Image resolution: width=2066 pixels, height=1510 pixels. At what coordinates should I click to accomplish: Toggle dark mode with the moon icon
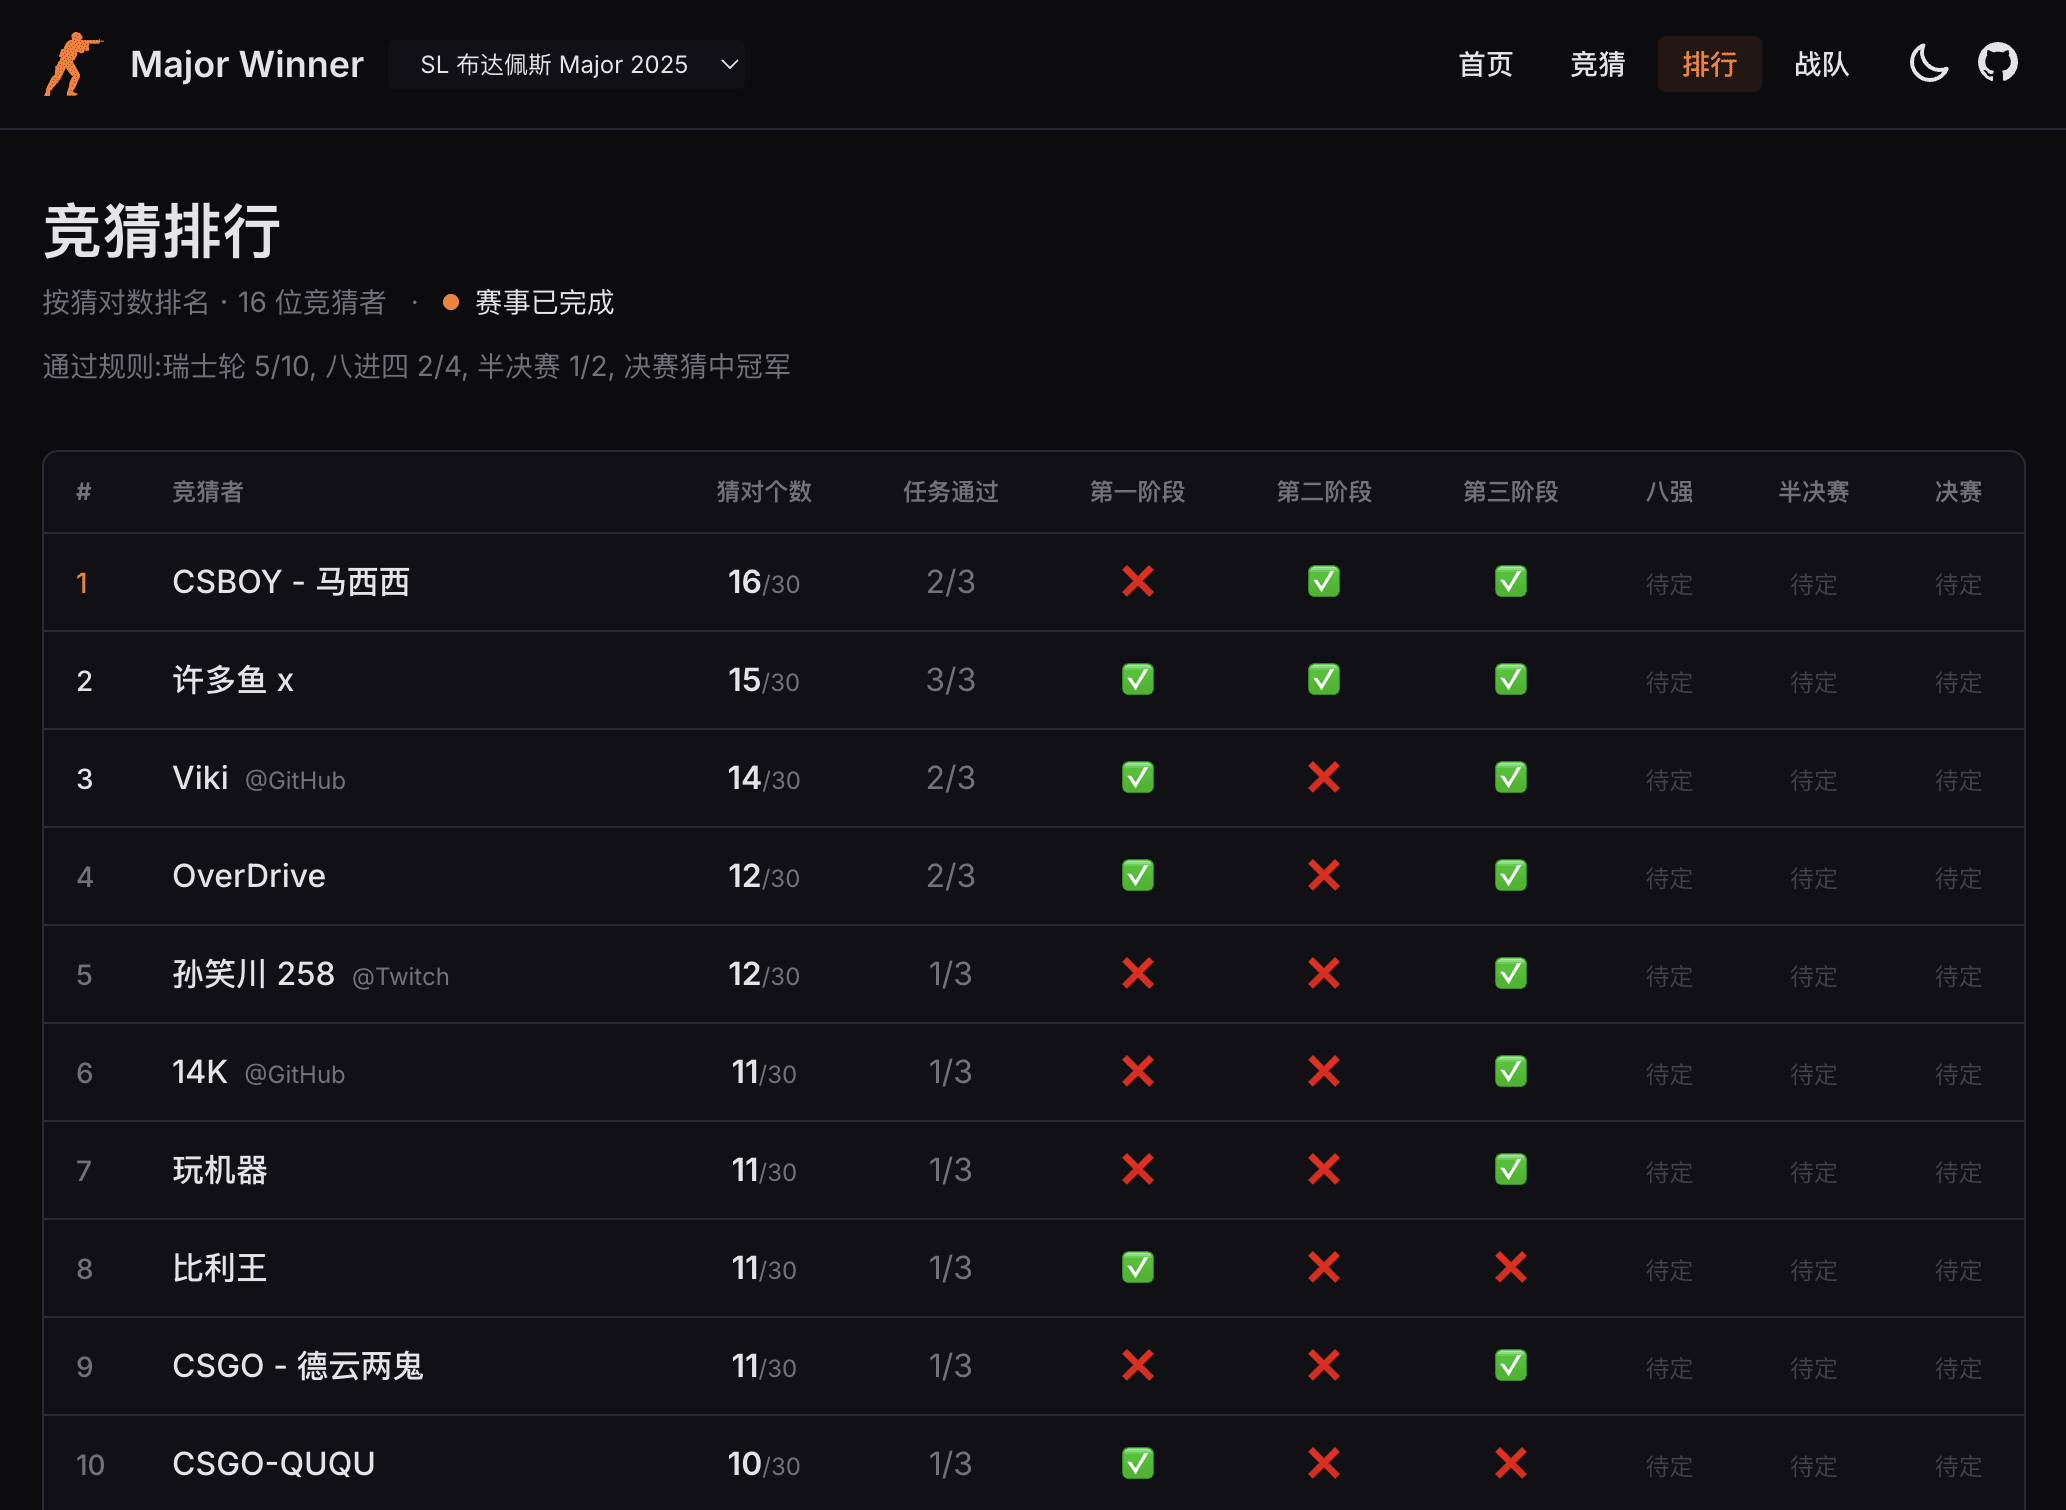pyautogui.click(x=1926, y=63)
